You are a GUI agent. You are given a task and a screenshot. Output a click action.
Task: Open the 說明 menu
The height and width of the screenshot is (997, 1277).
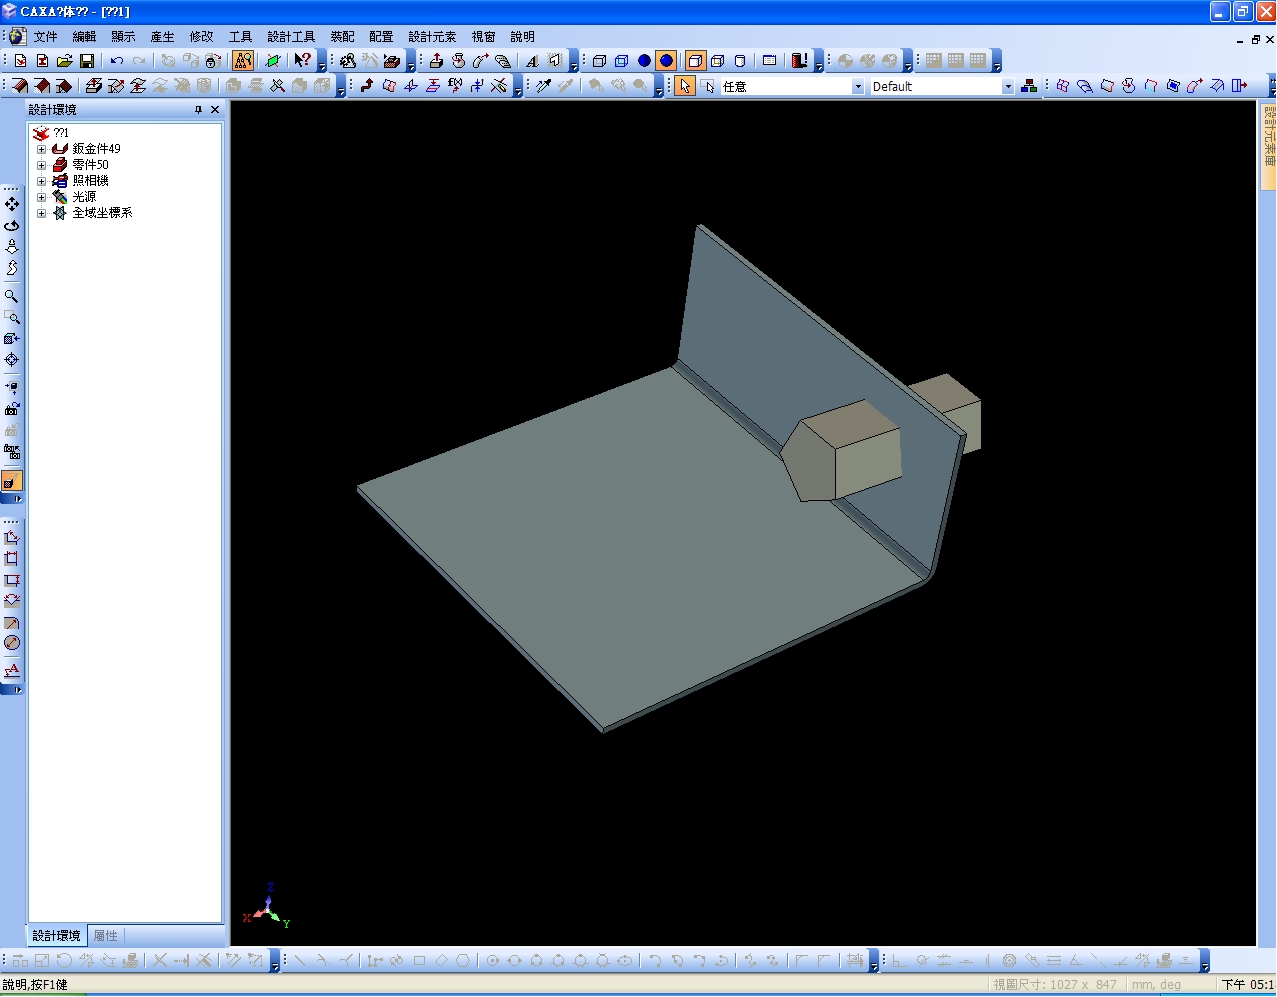click(522, 37)
